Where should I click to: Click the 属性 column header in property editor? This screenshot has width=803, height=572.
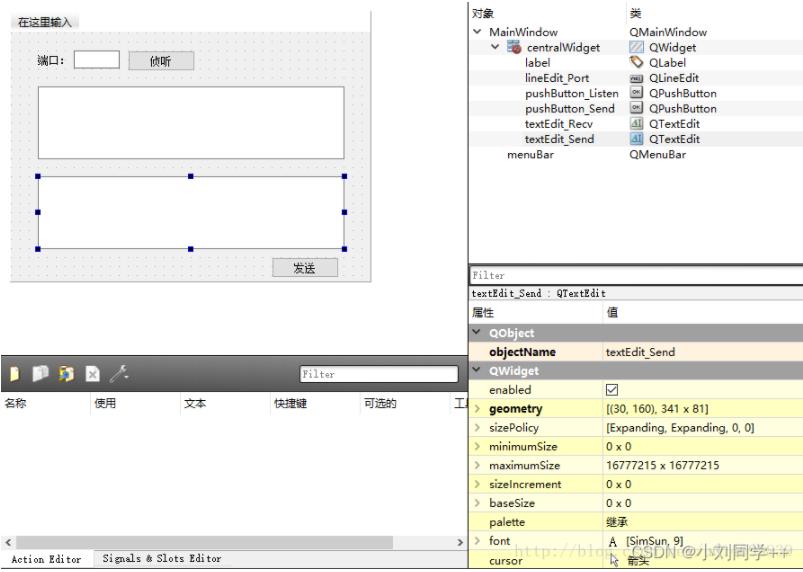pyautogui.click(x=482, y=312)
